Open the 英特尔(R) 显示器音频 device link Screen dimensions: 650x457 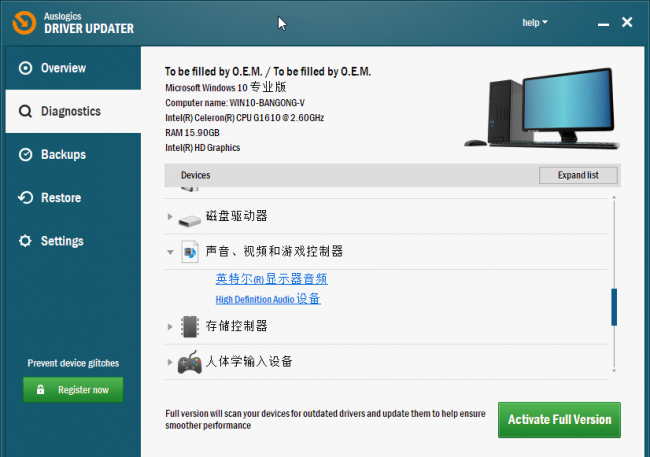click(272, 279)
